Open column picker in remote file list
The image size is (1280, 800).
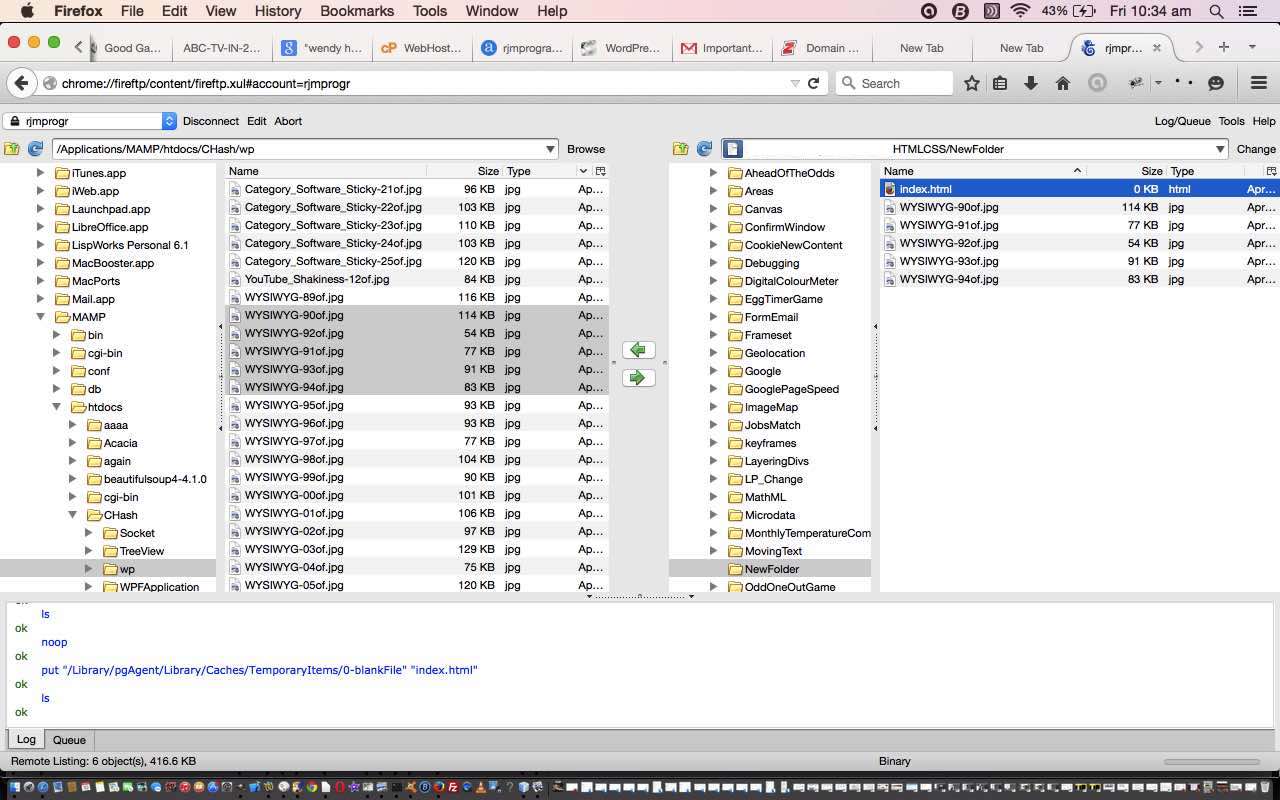click(1272, 171)
